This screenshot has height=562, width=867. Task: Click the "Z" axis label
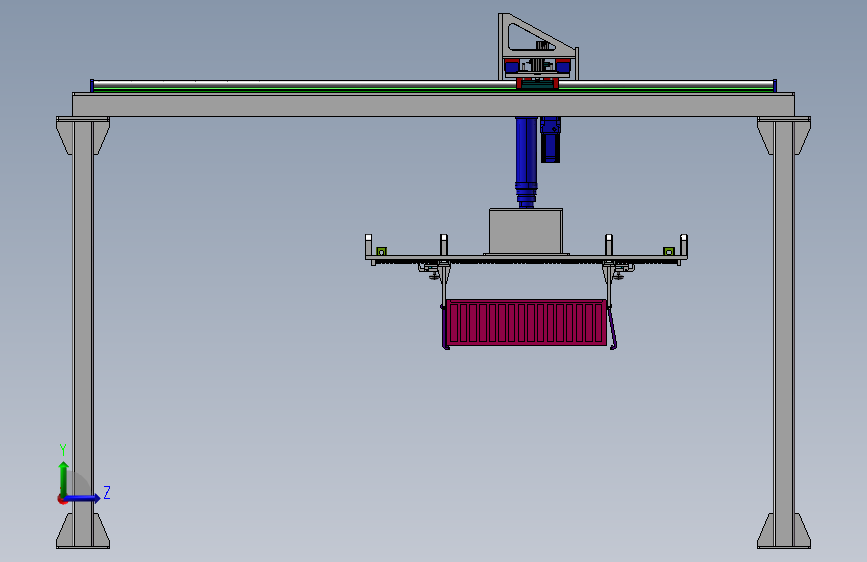coord(107,492)
